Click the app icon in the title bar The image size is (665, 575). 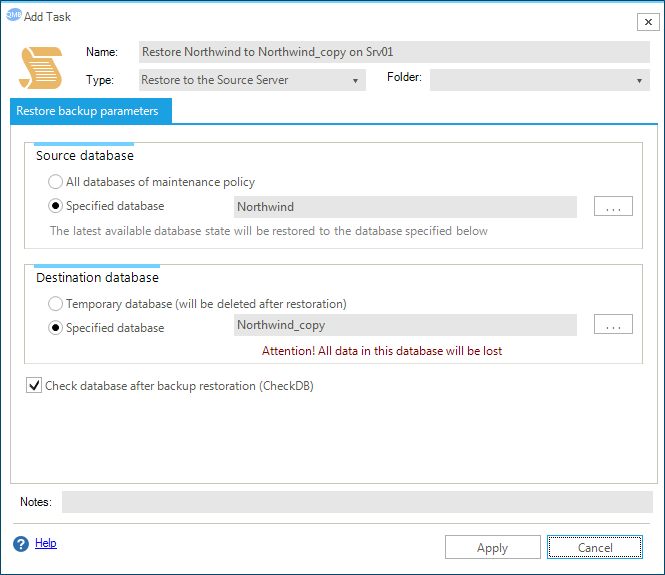[x=13, y=15]
